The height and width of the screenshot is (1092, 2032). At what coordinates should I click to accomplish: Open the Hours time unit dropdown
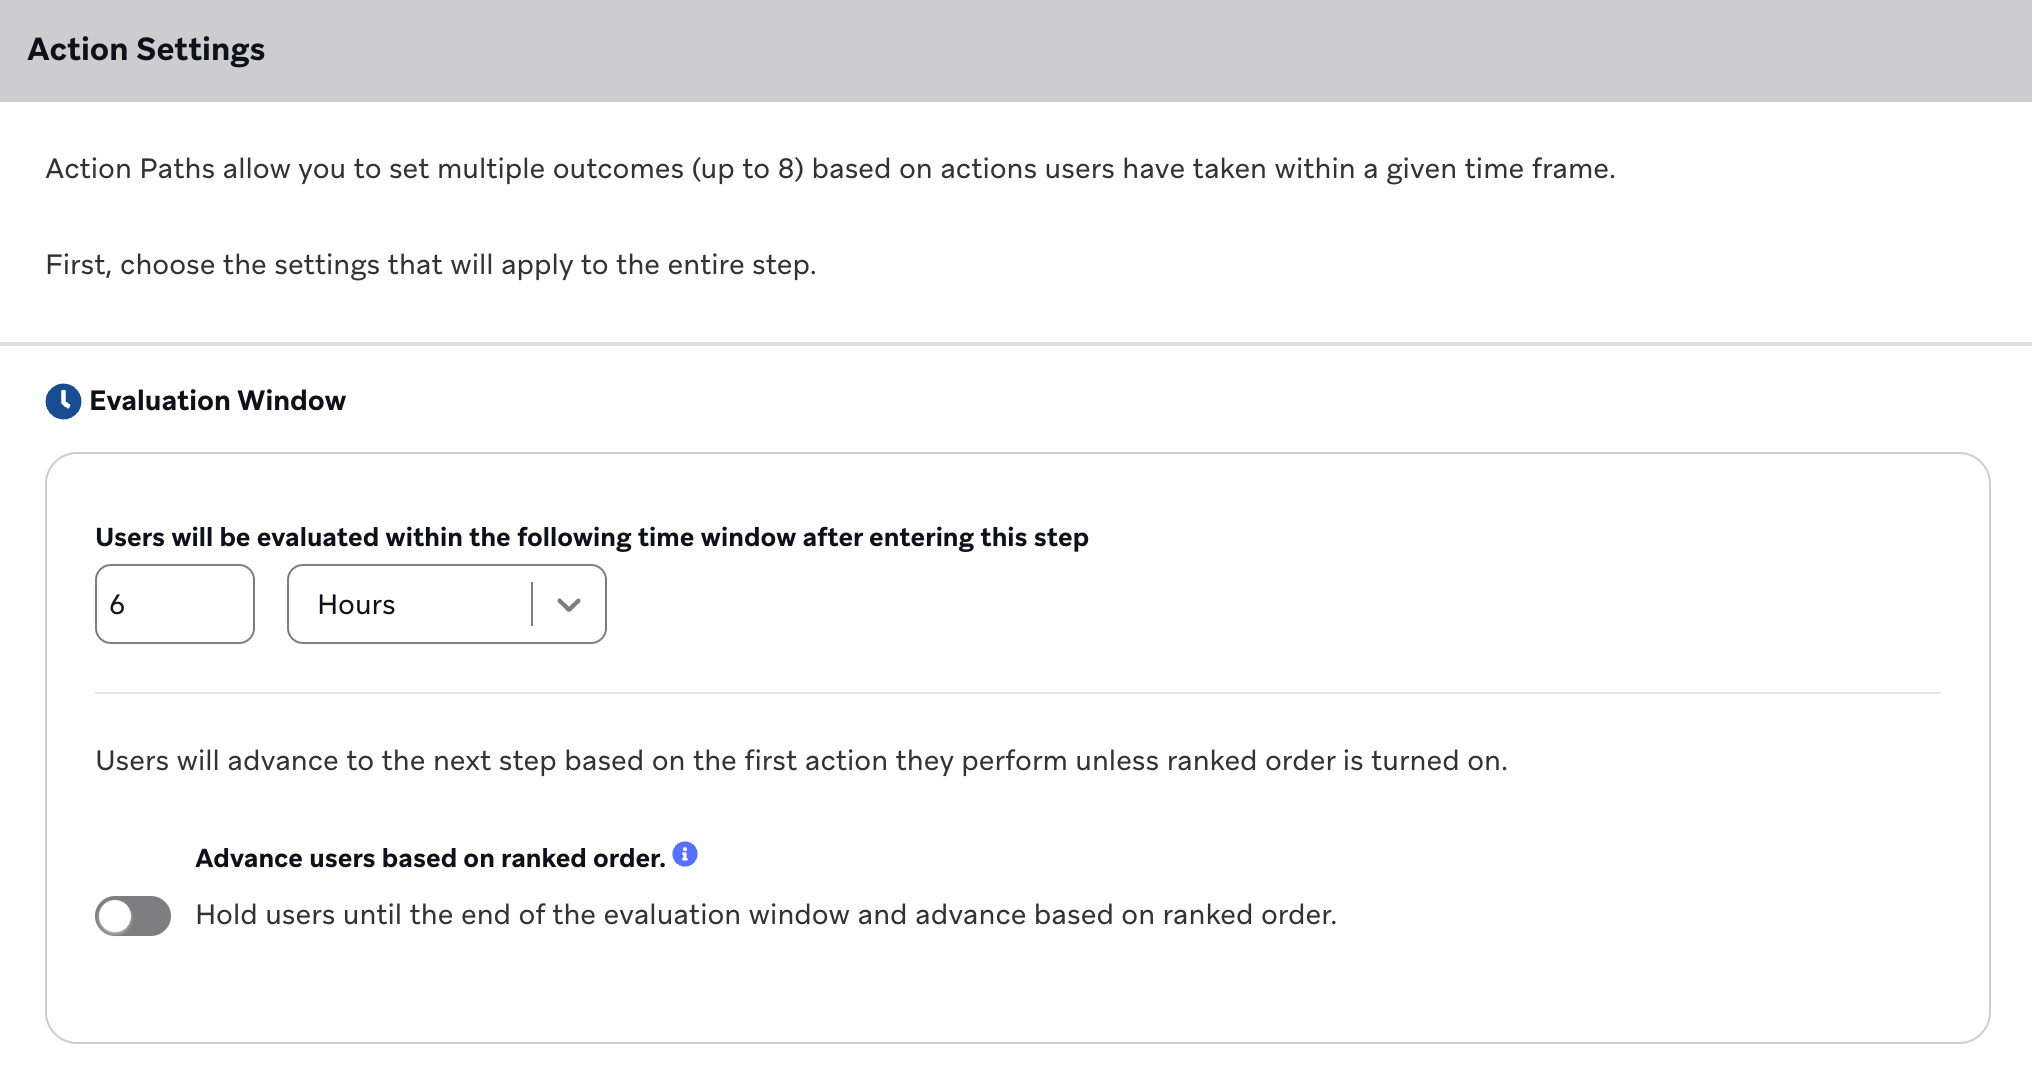pyautogui.click(x=447, y=604)
